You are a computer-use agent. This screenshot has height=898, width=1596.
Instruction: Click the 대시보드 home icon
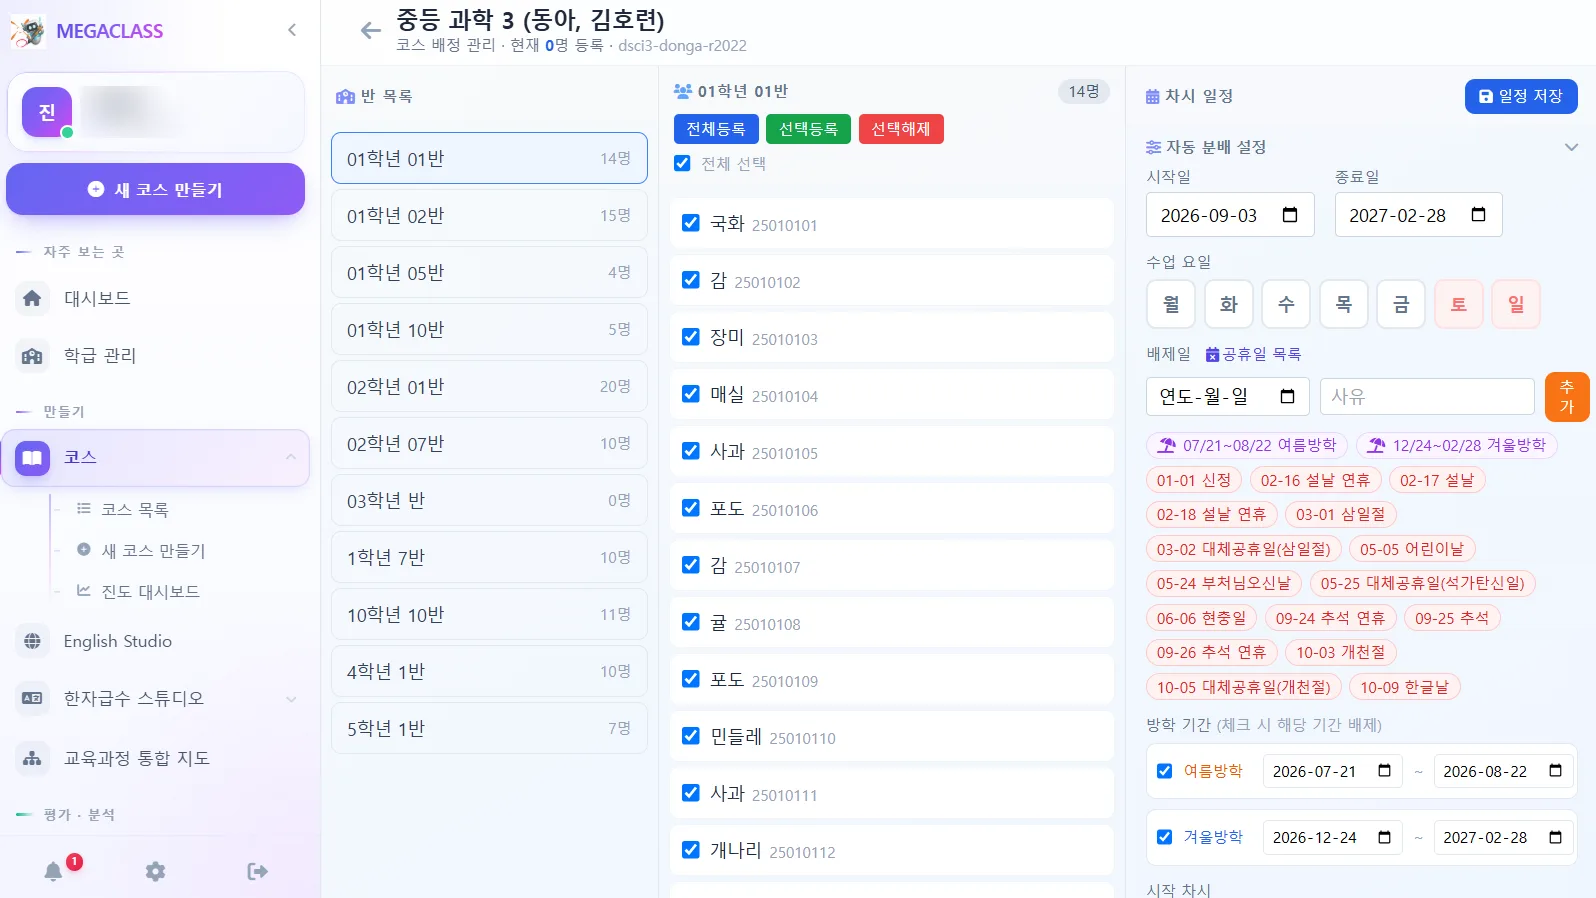point(32,298)
